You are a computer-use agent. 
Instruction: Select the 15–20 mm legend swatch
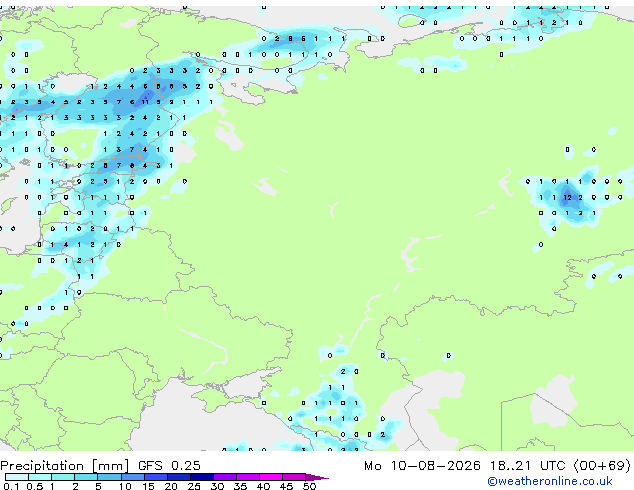point(155,477)
